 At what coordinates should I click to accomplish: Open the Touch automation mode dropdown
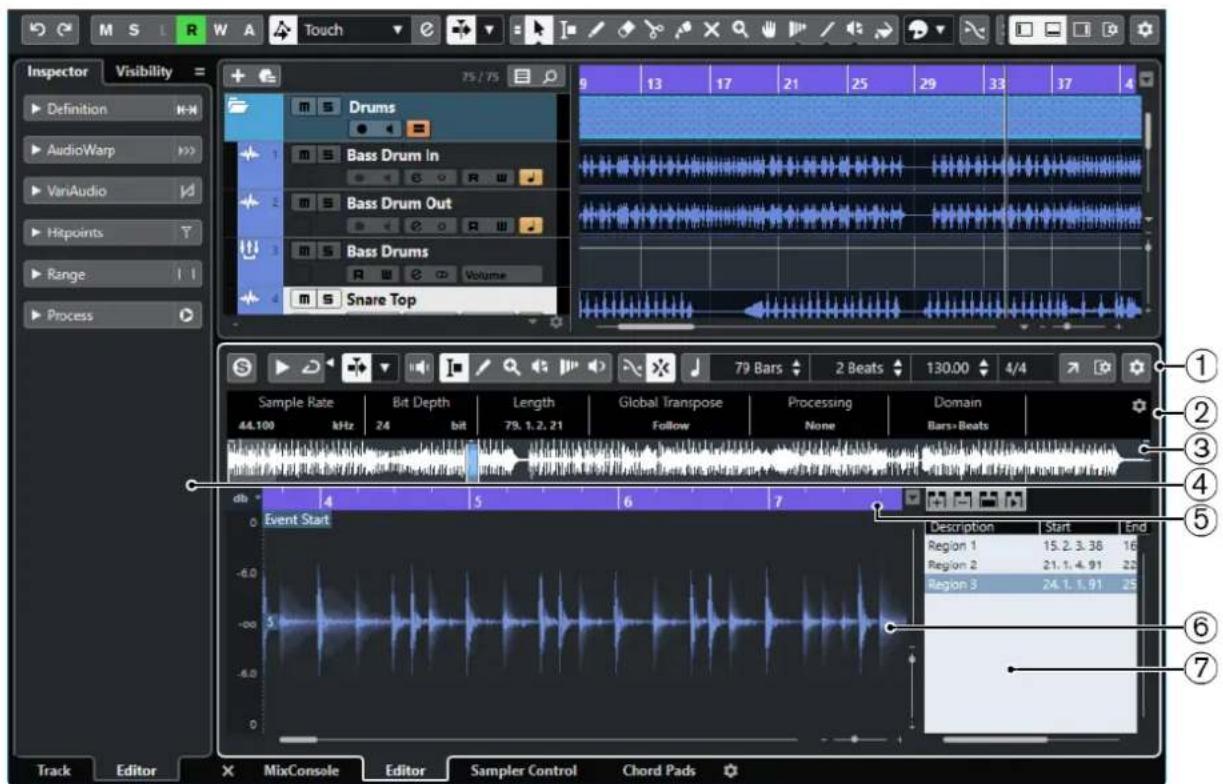pyautogui.click(x=398, y=30)
